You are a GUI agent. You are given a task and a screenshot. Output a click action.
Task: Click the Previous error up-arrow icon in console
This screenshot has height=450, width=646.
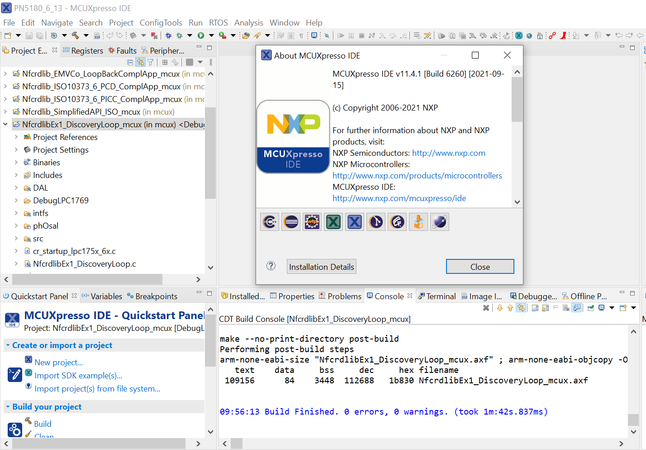510,308
